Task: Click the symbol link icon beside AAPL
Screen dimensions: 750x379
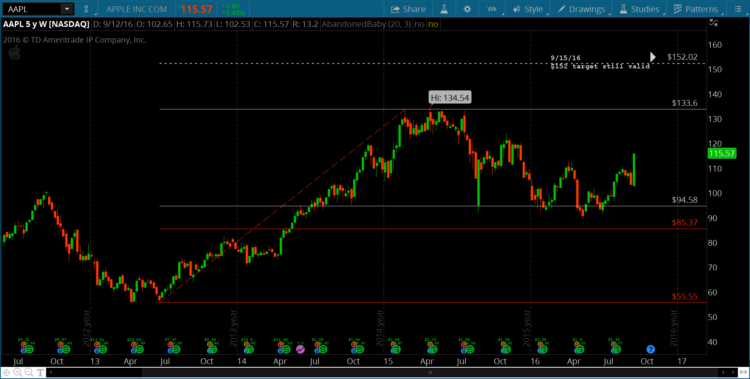Action: tap(86, 9)
